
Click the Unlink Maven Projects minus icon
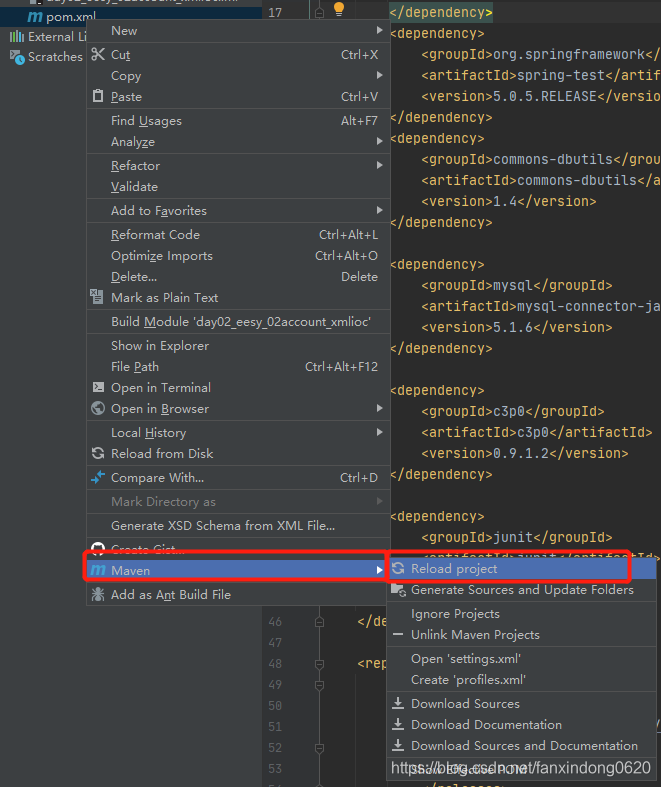pyautogui.click(x=398, y=634)
